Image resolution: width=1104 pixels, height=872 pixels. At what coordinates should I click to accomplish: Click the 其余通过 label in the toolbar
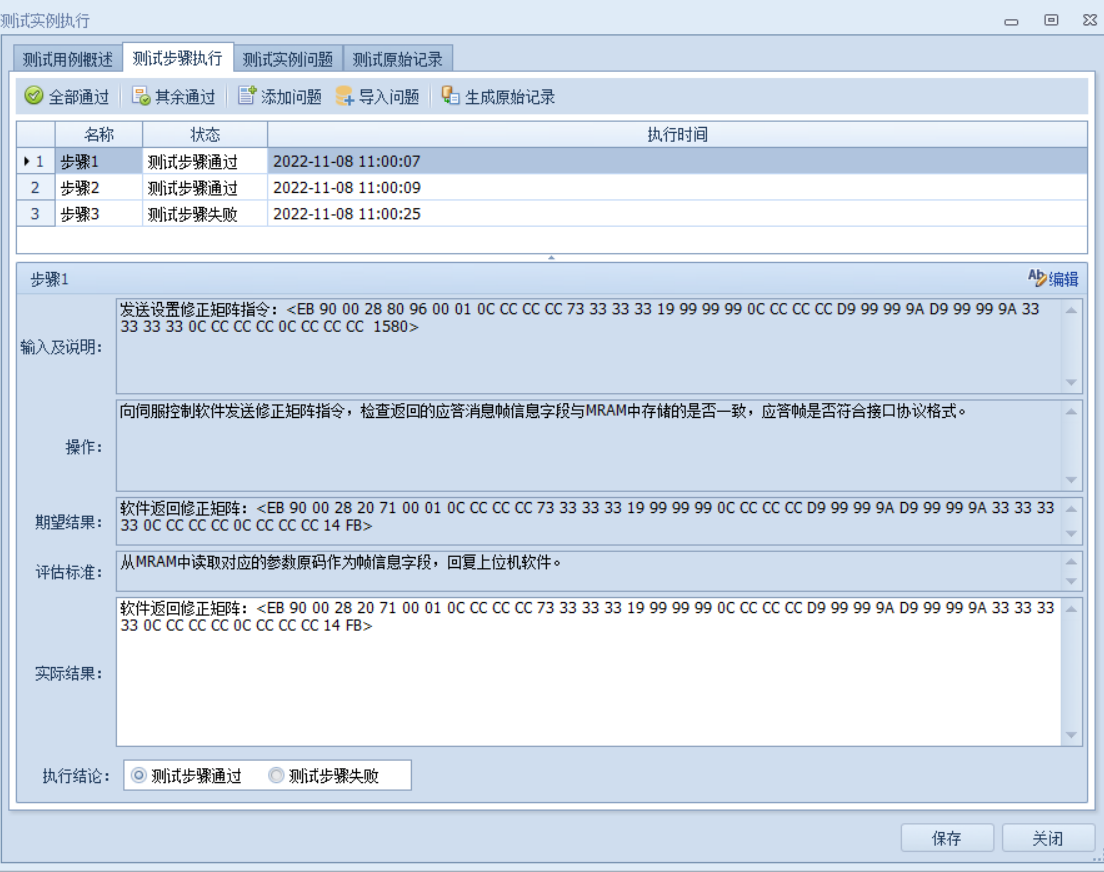click(x=185, y=97)
